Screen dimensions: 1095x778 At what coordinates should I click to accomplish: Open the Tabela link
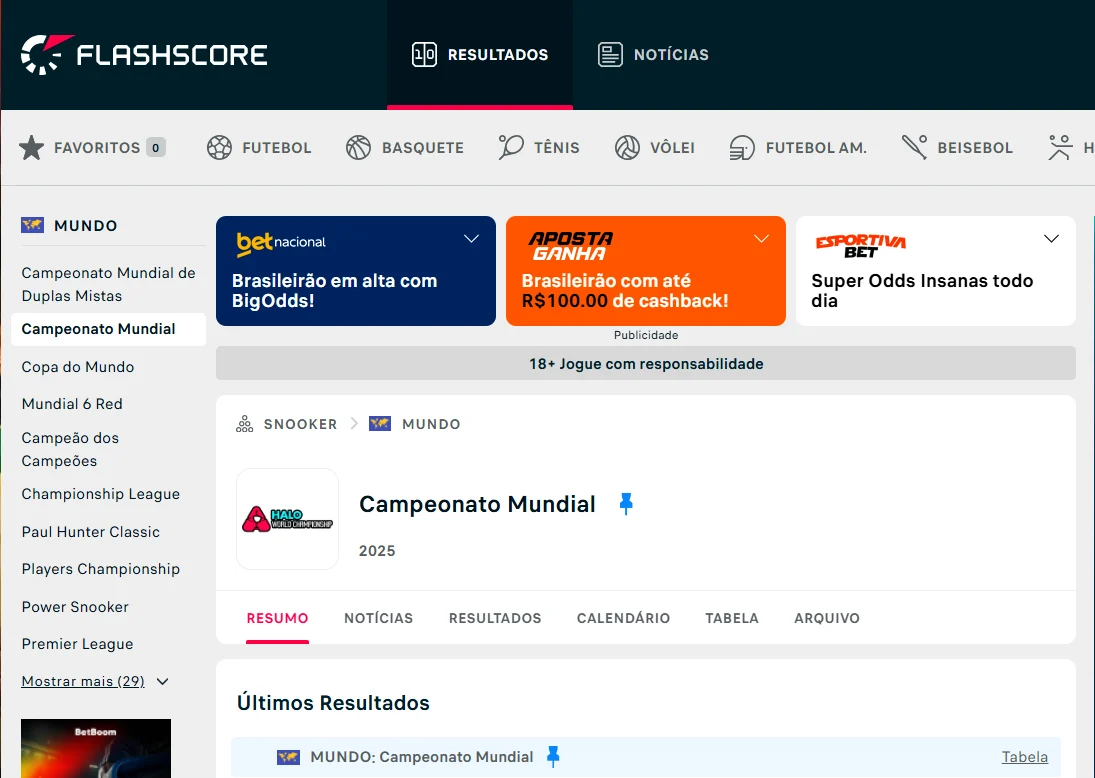(1024, 757)
